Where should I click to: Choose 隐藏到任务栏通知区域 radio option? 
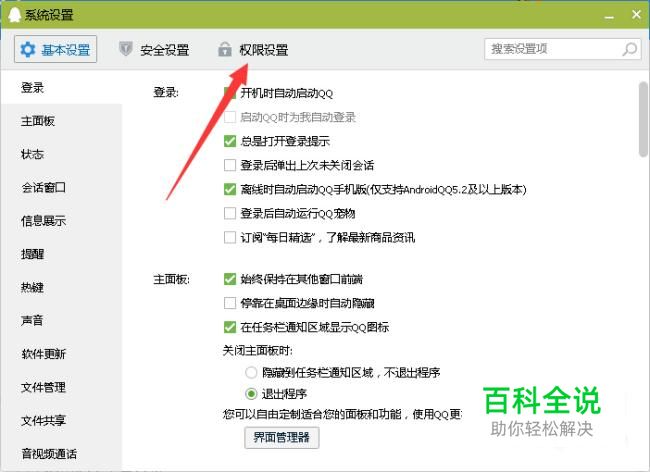point(251,373)
